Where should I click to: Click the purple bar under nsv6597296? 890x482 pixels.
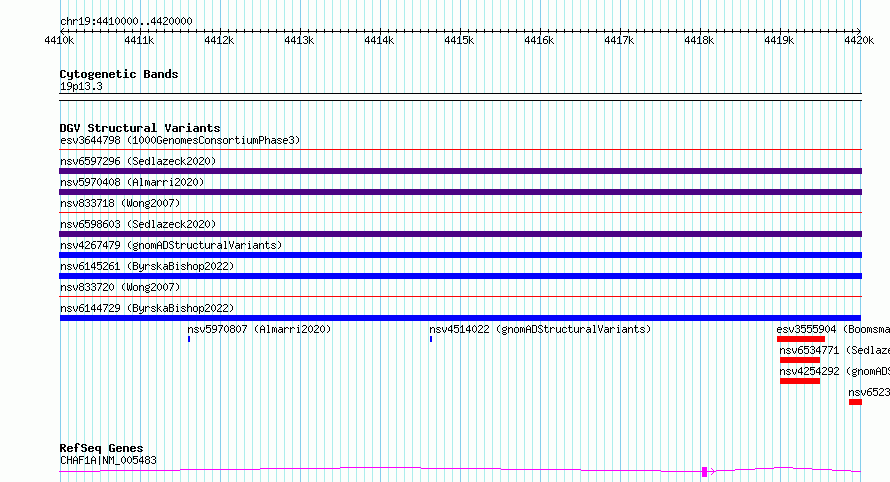pos(460,171)
